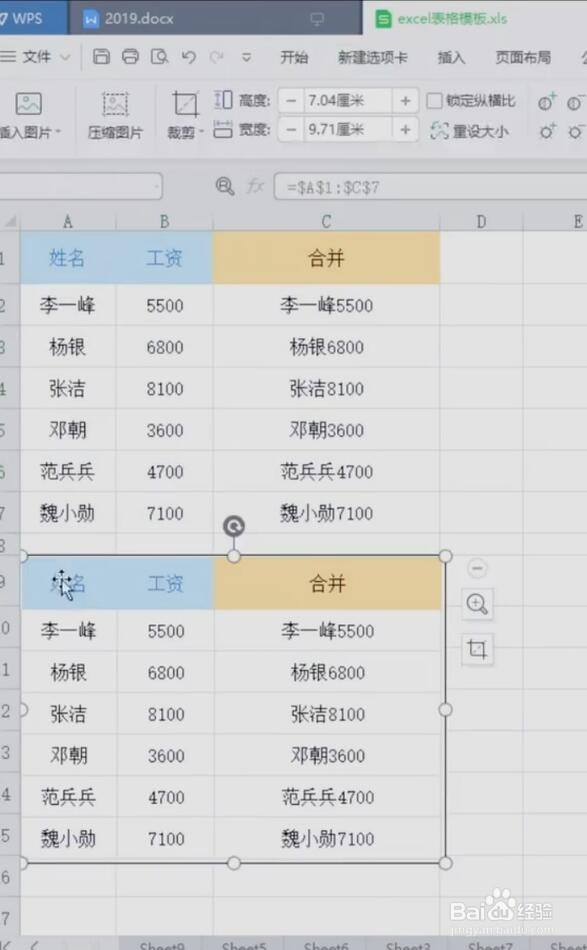Viewport: 587px width, 950px height.
Task: Click cell 范兵兵4700 in row 6
Action: click(x=327, y=471)
